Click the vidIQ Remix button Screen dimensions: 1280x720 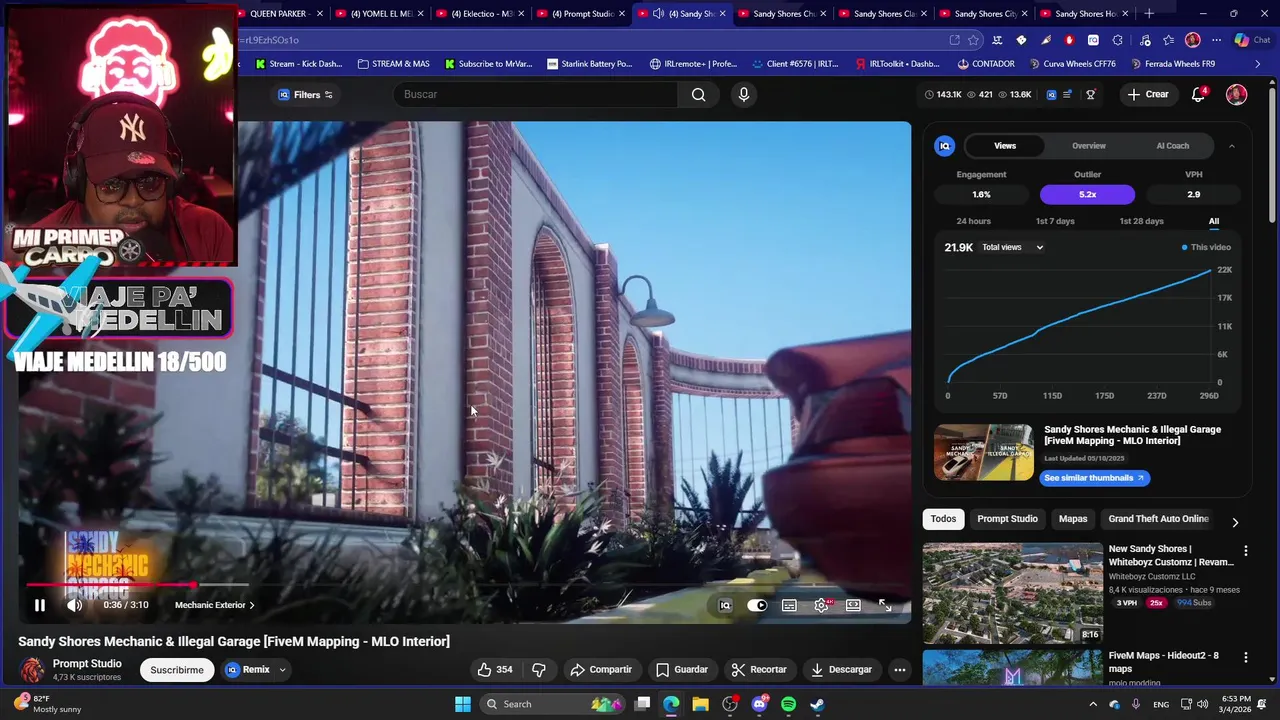(x=248, y=670)
